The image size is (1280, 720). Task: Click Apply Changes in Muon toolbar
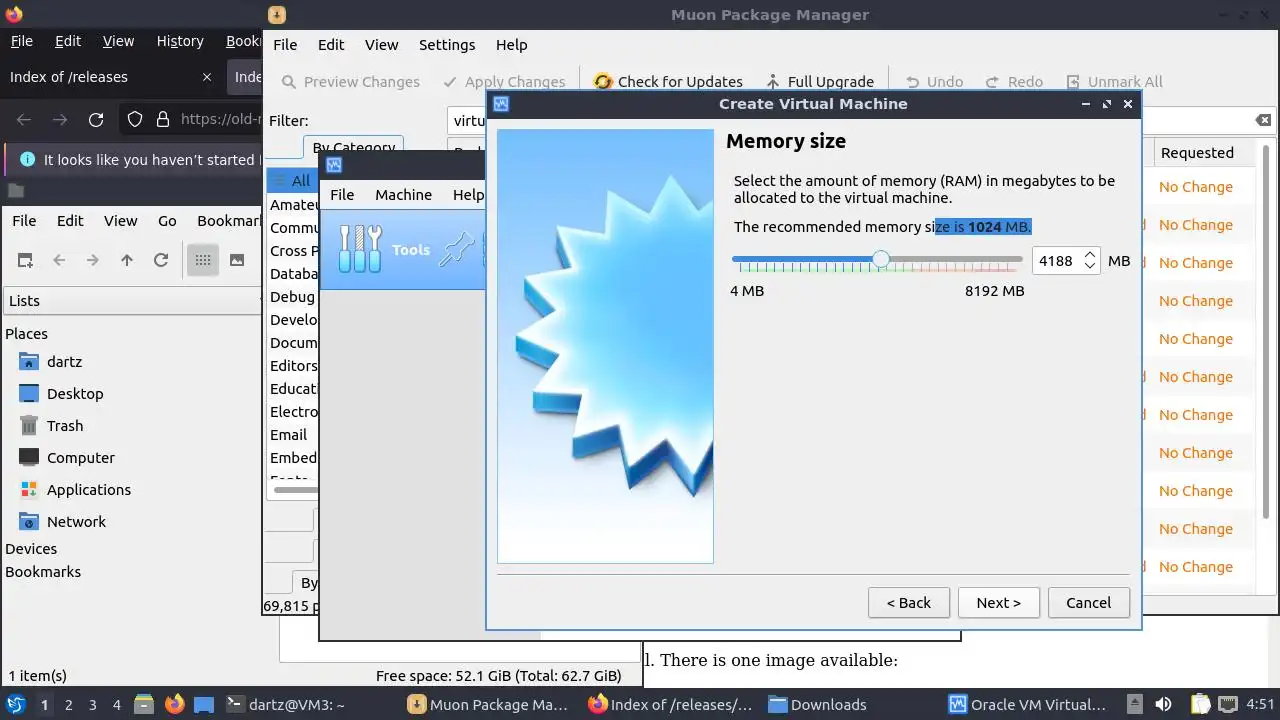tap(503, 82)
